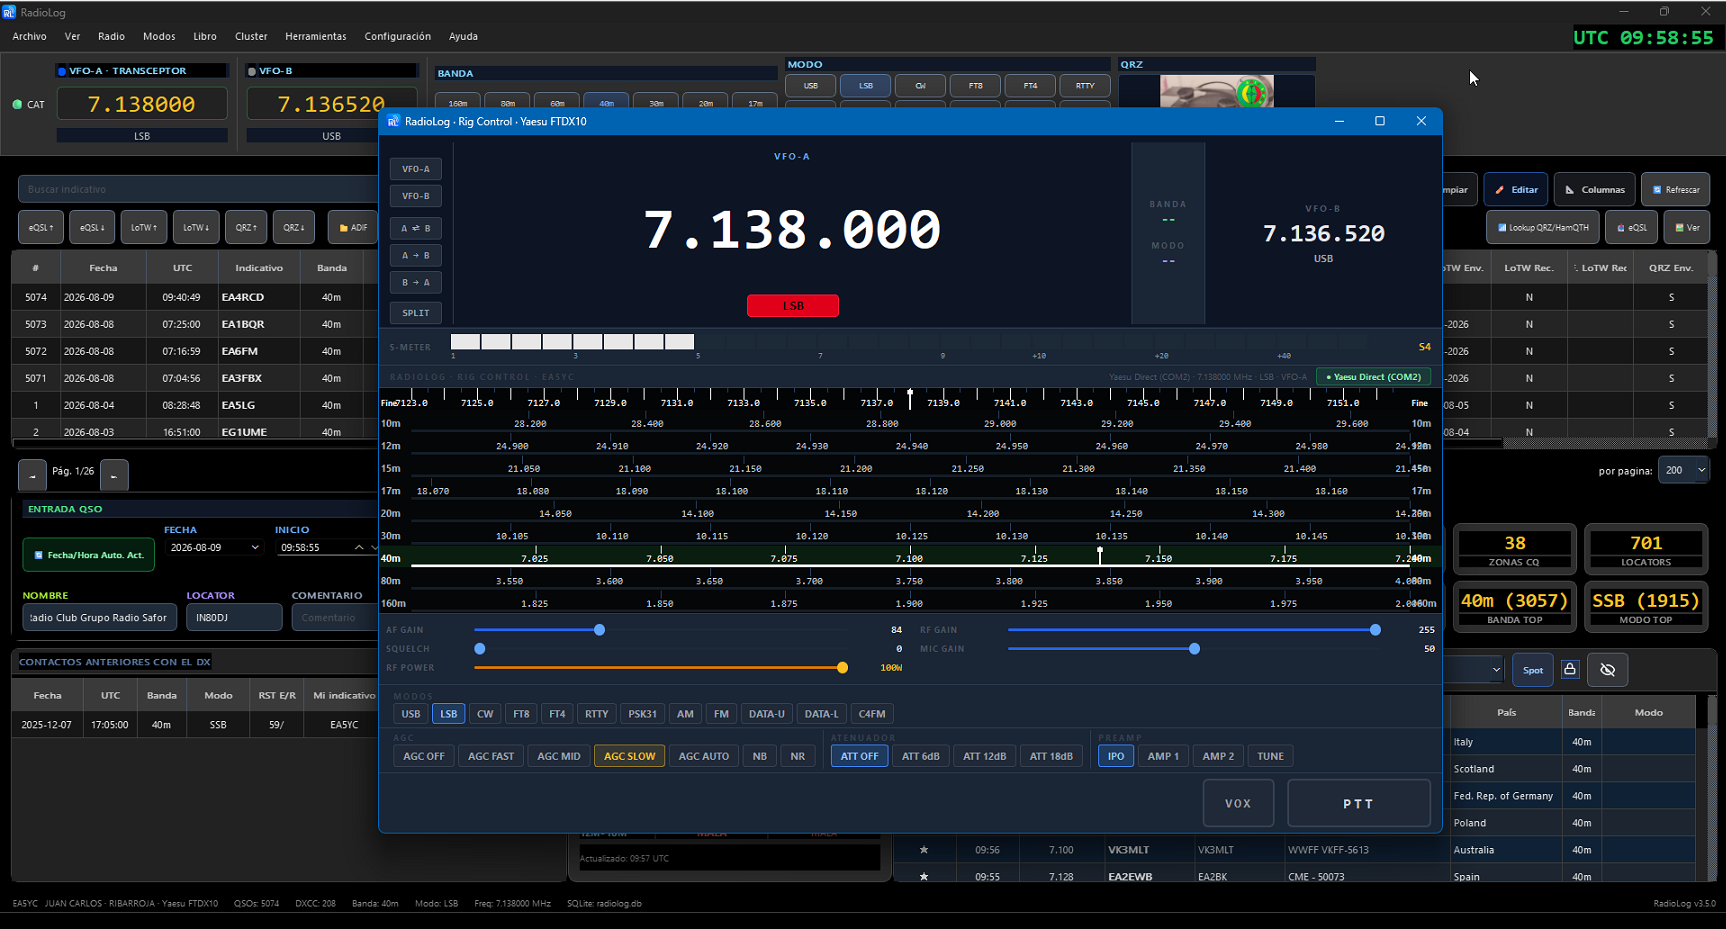Viewport: 1726px width, 929px height.
Task: Enable AMP 1 preamp
Action: pos(1163,756)
